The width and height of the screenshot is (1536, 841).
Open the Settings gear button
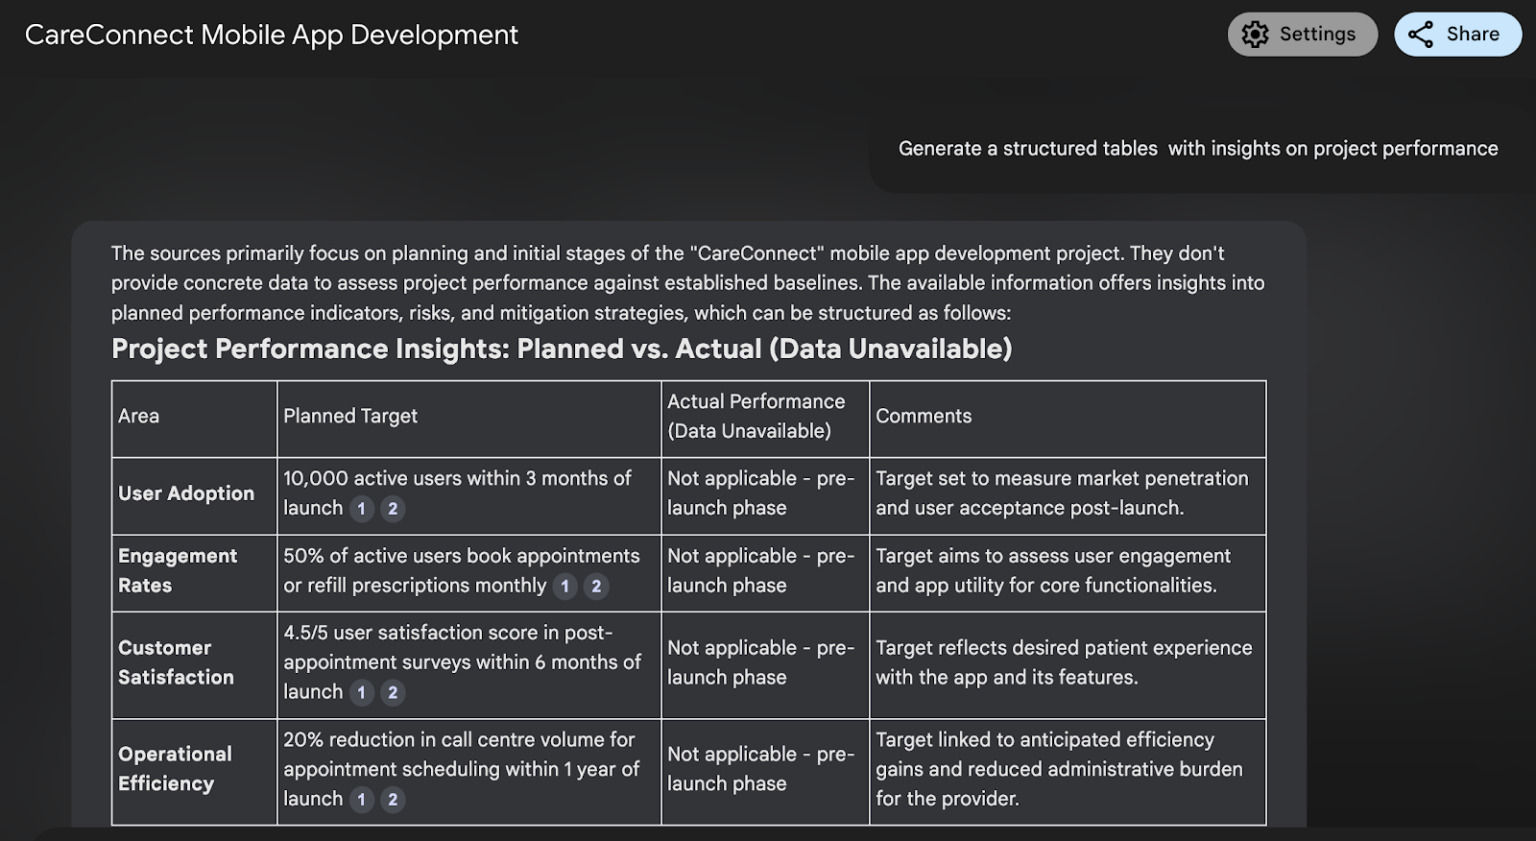(1301, 34)
